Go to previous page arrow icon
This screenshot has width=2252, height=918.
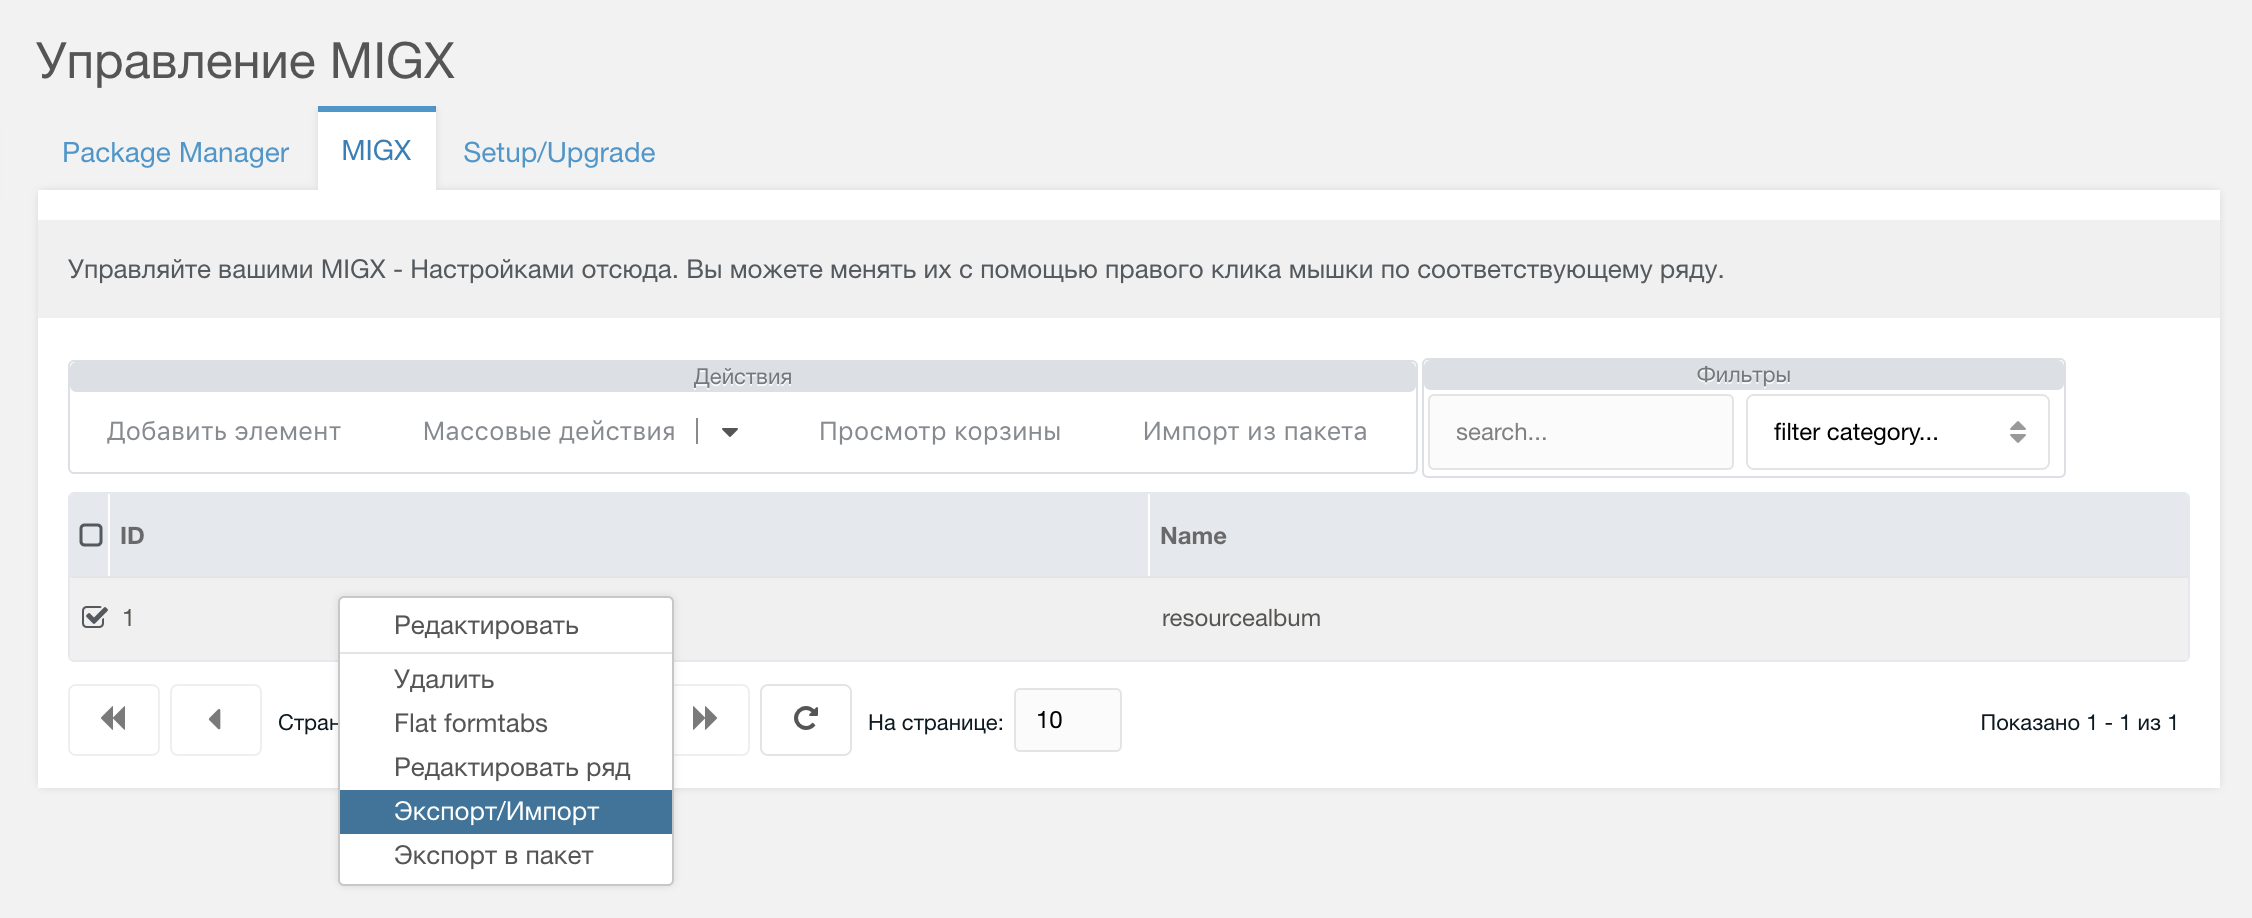click(x=216, y=719)
